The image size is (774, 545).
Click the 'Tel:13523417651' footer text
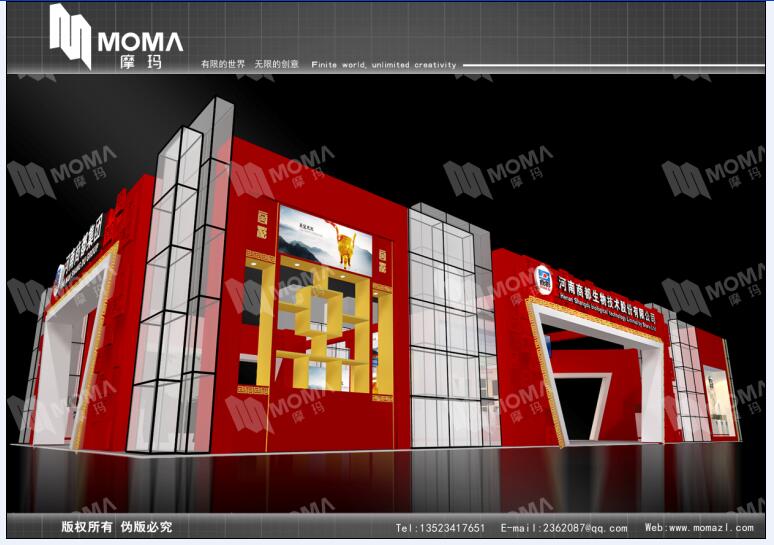[x=440, y=528]
